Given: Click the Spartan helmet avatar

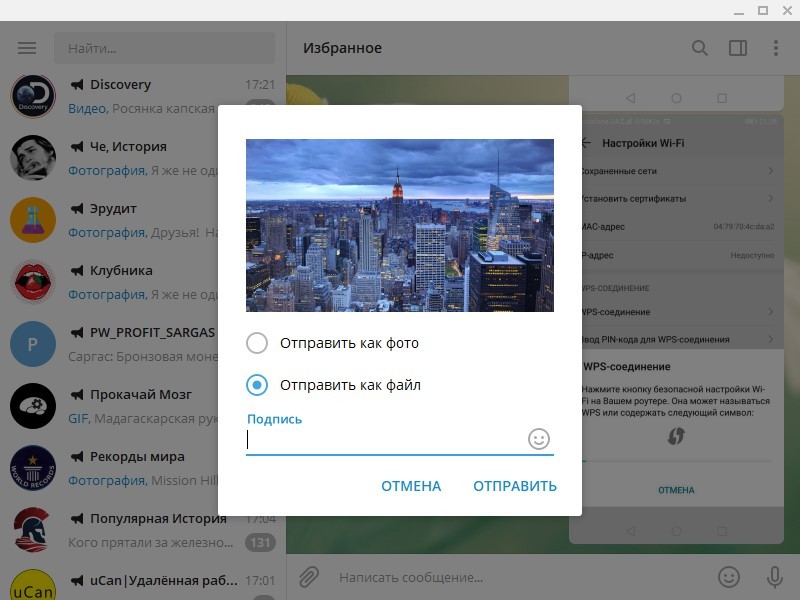Looking at the screenshot, I should (x=33, y=530).
